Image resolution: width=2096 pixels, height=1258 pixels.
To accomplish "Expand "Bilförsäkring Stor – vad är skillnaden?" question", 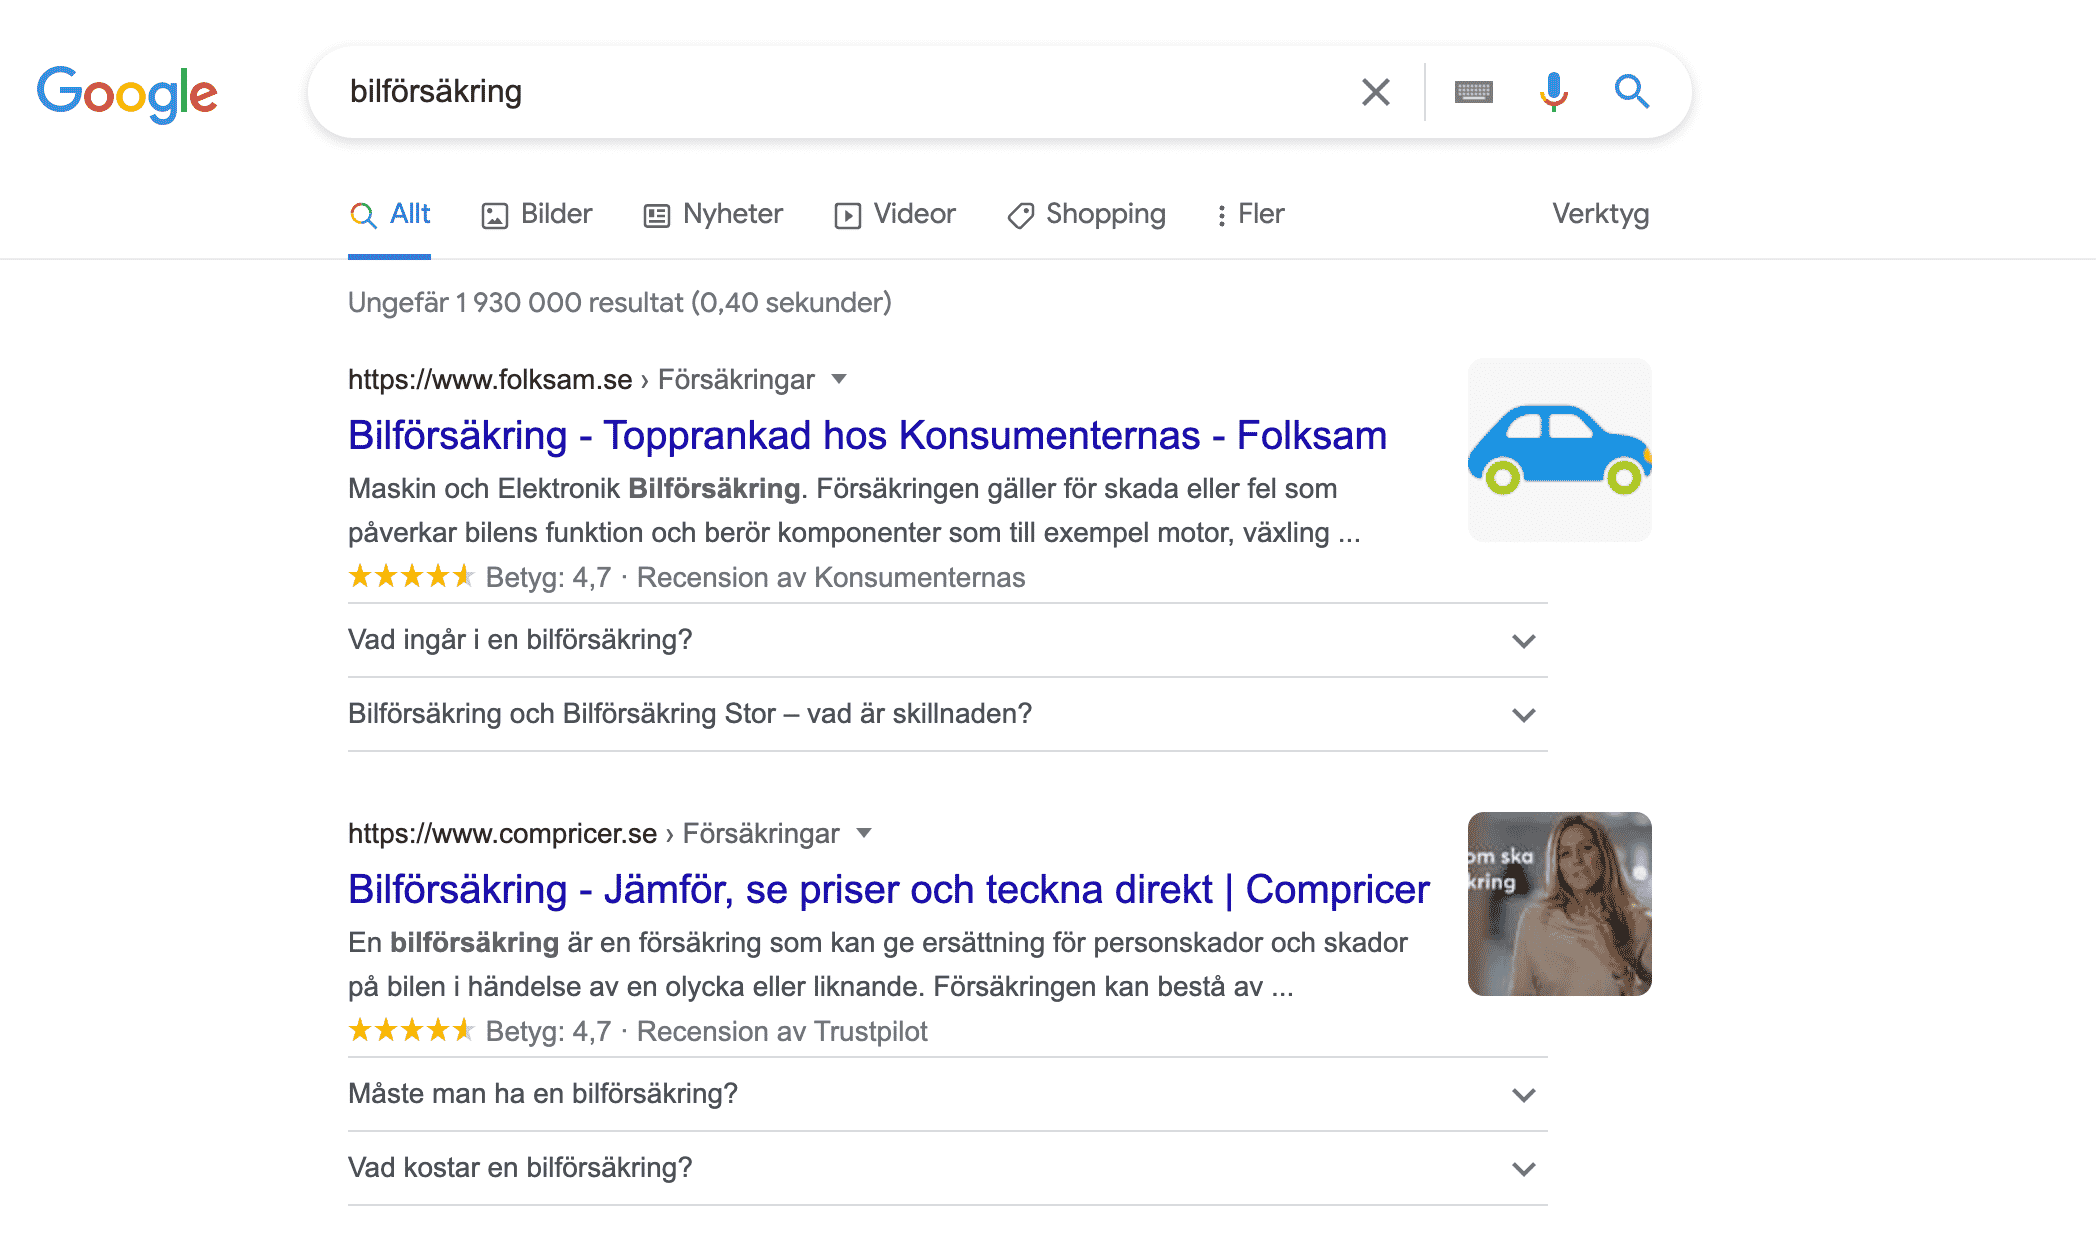I will pos(947,714).
